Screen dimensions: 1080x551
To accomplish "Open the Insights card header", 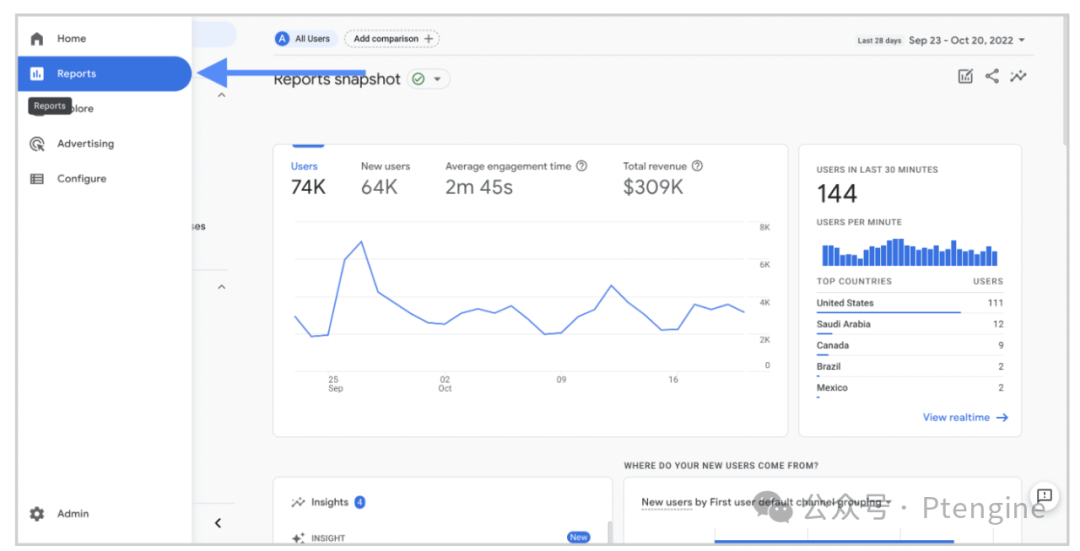I will pyautogui.click(x=329, y=502).
